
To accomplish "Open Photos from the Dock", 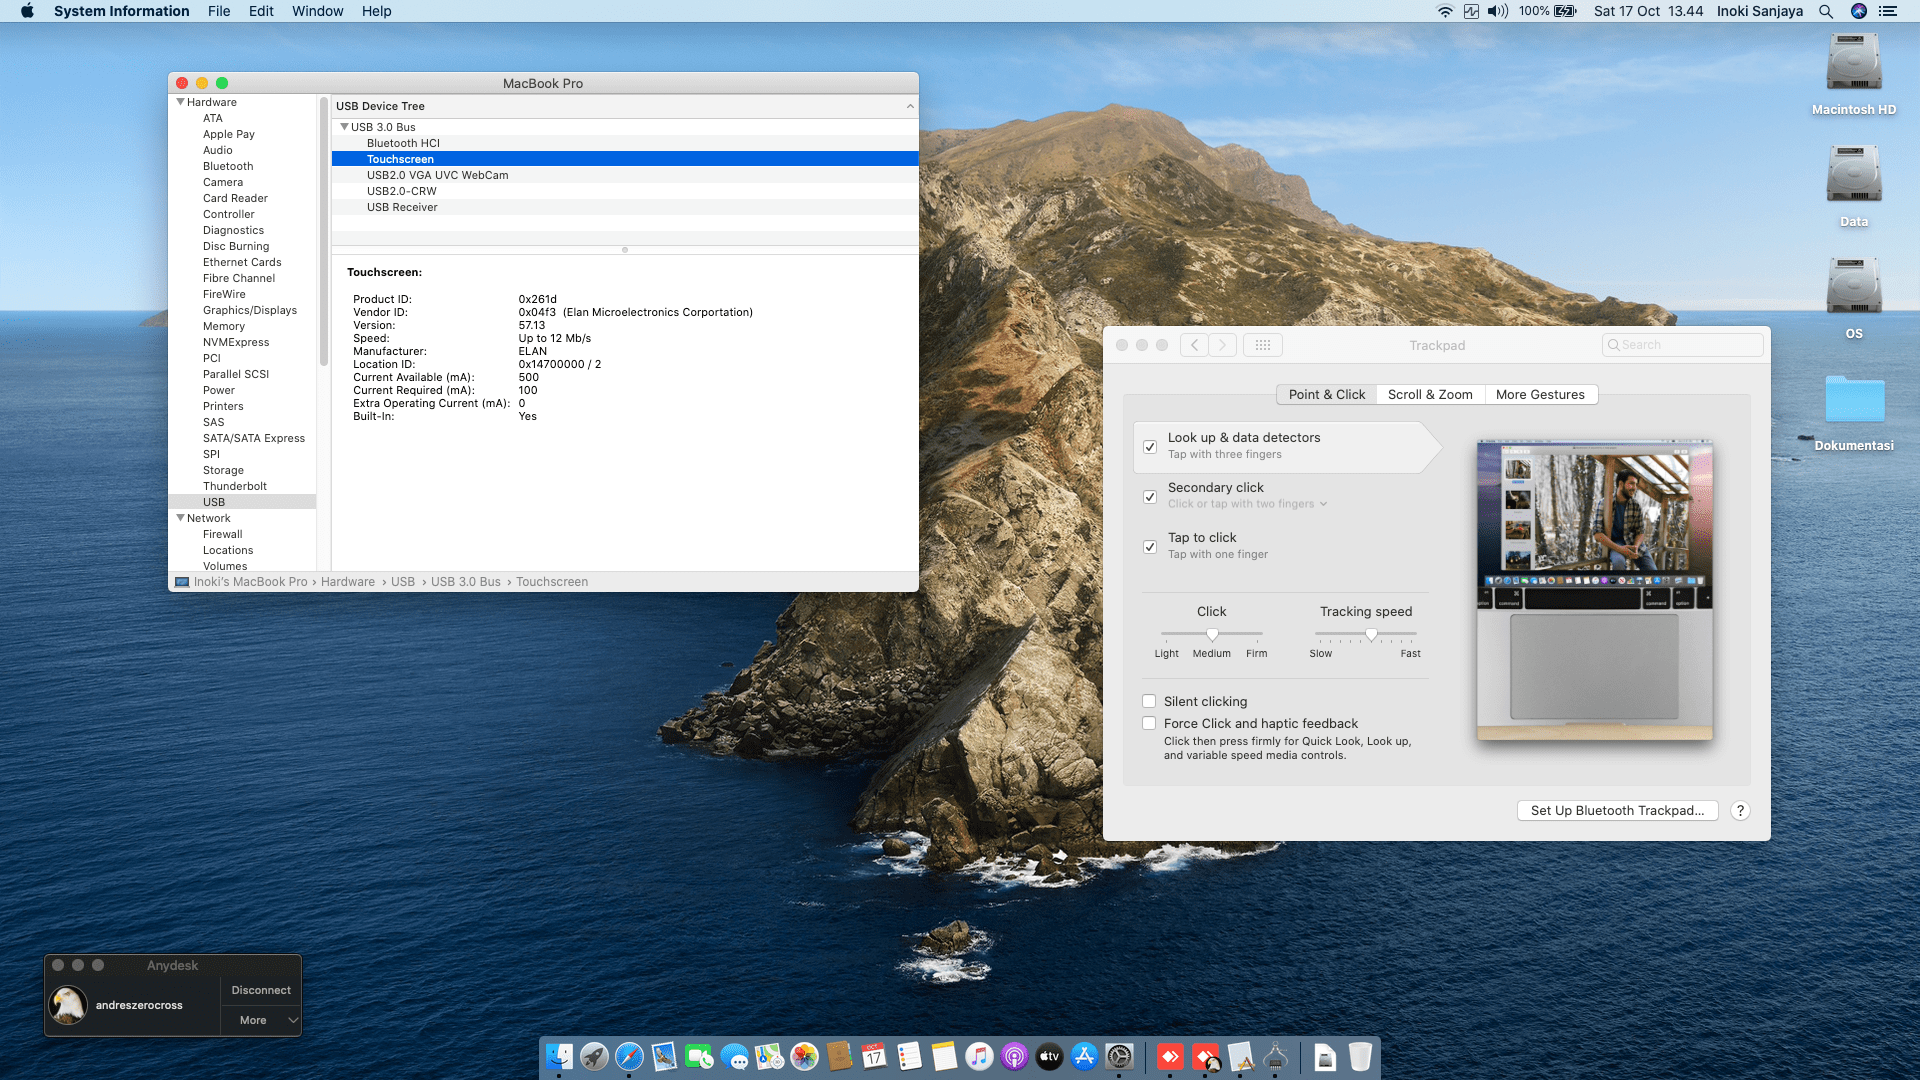I will click(804, 1056).
